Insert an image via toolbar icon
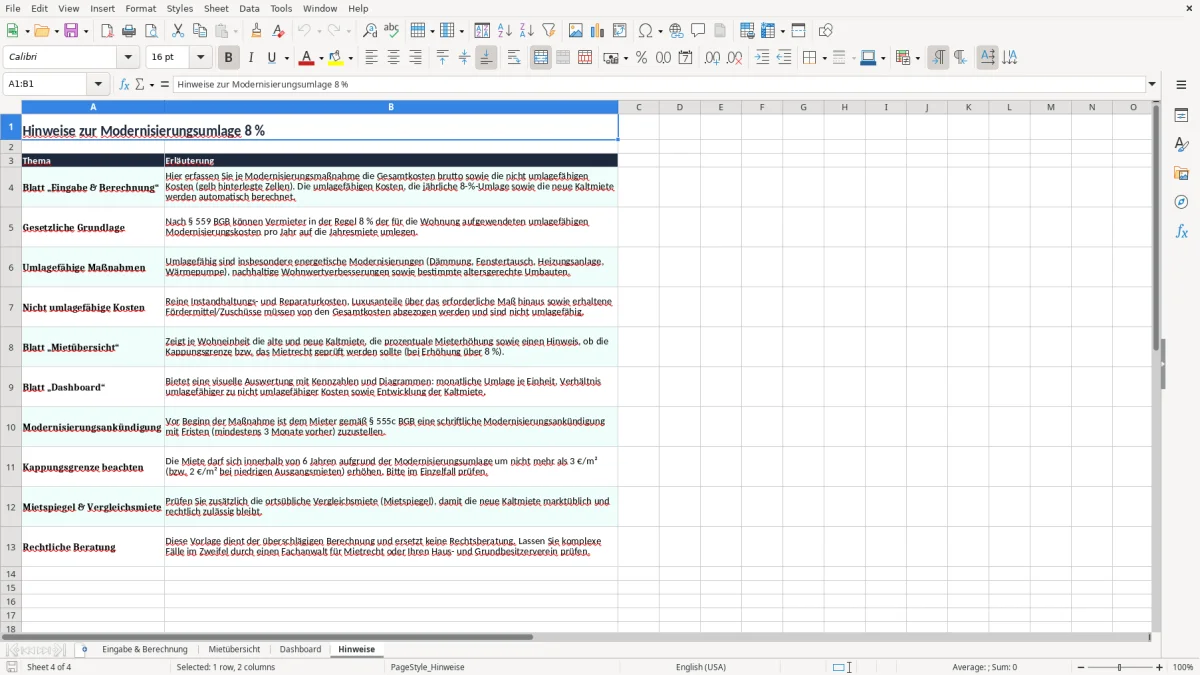The height and width of the screenshot is (675, 1200). (x=576, y=31)
